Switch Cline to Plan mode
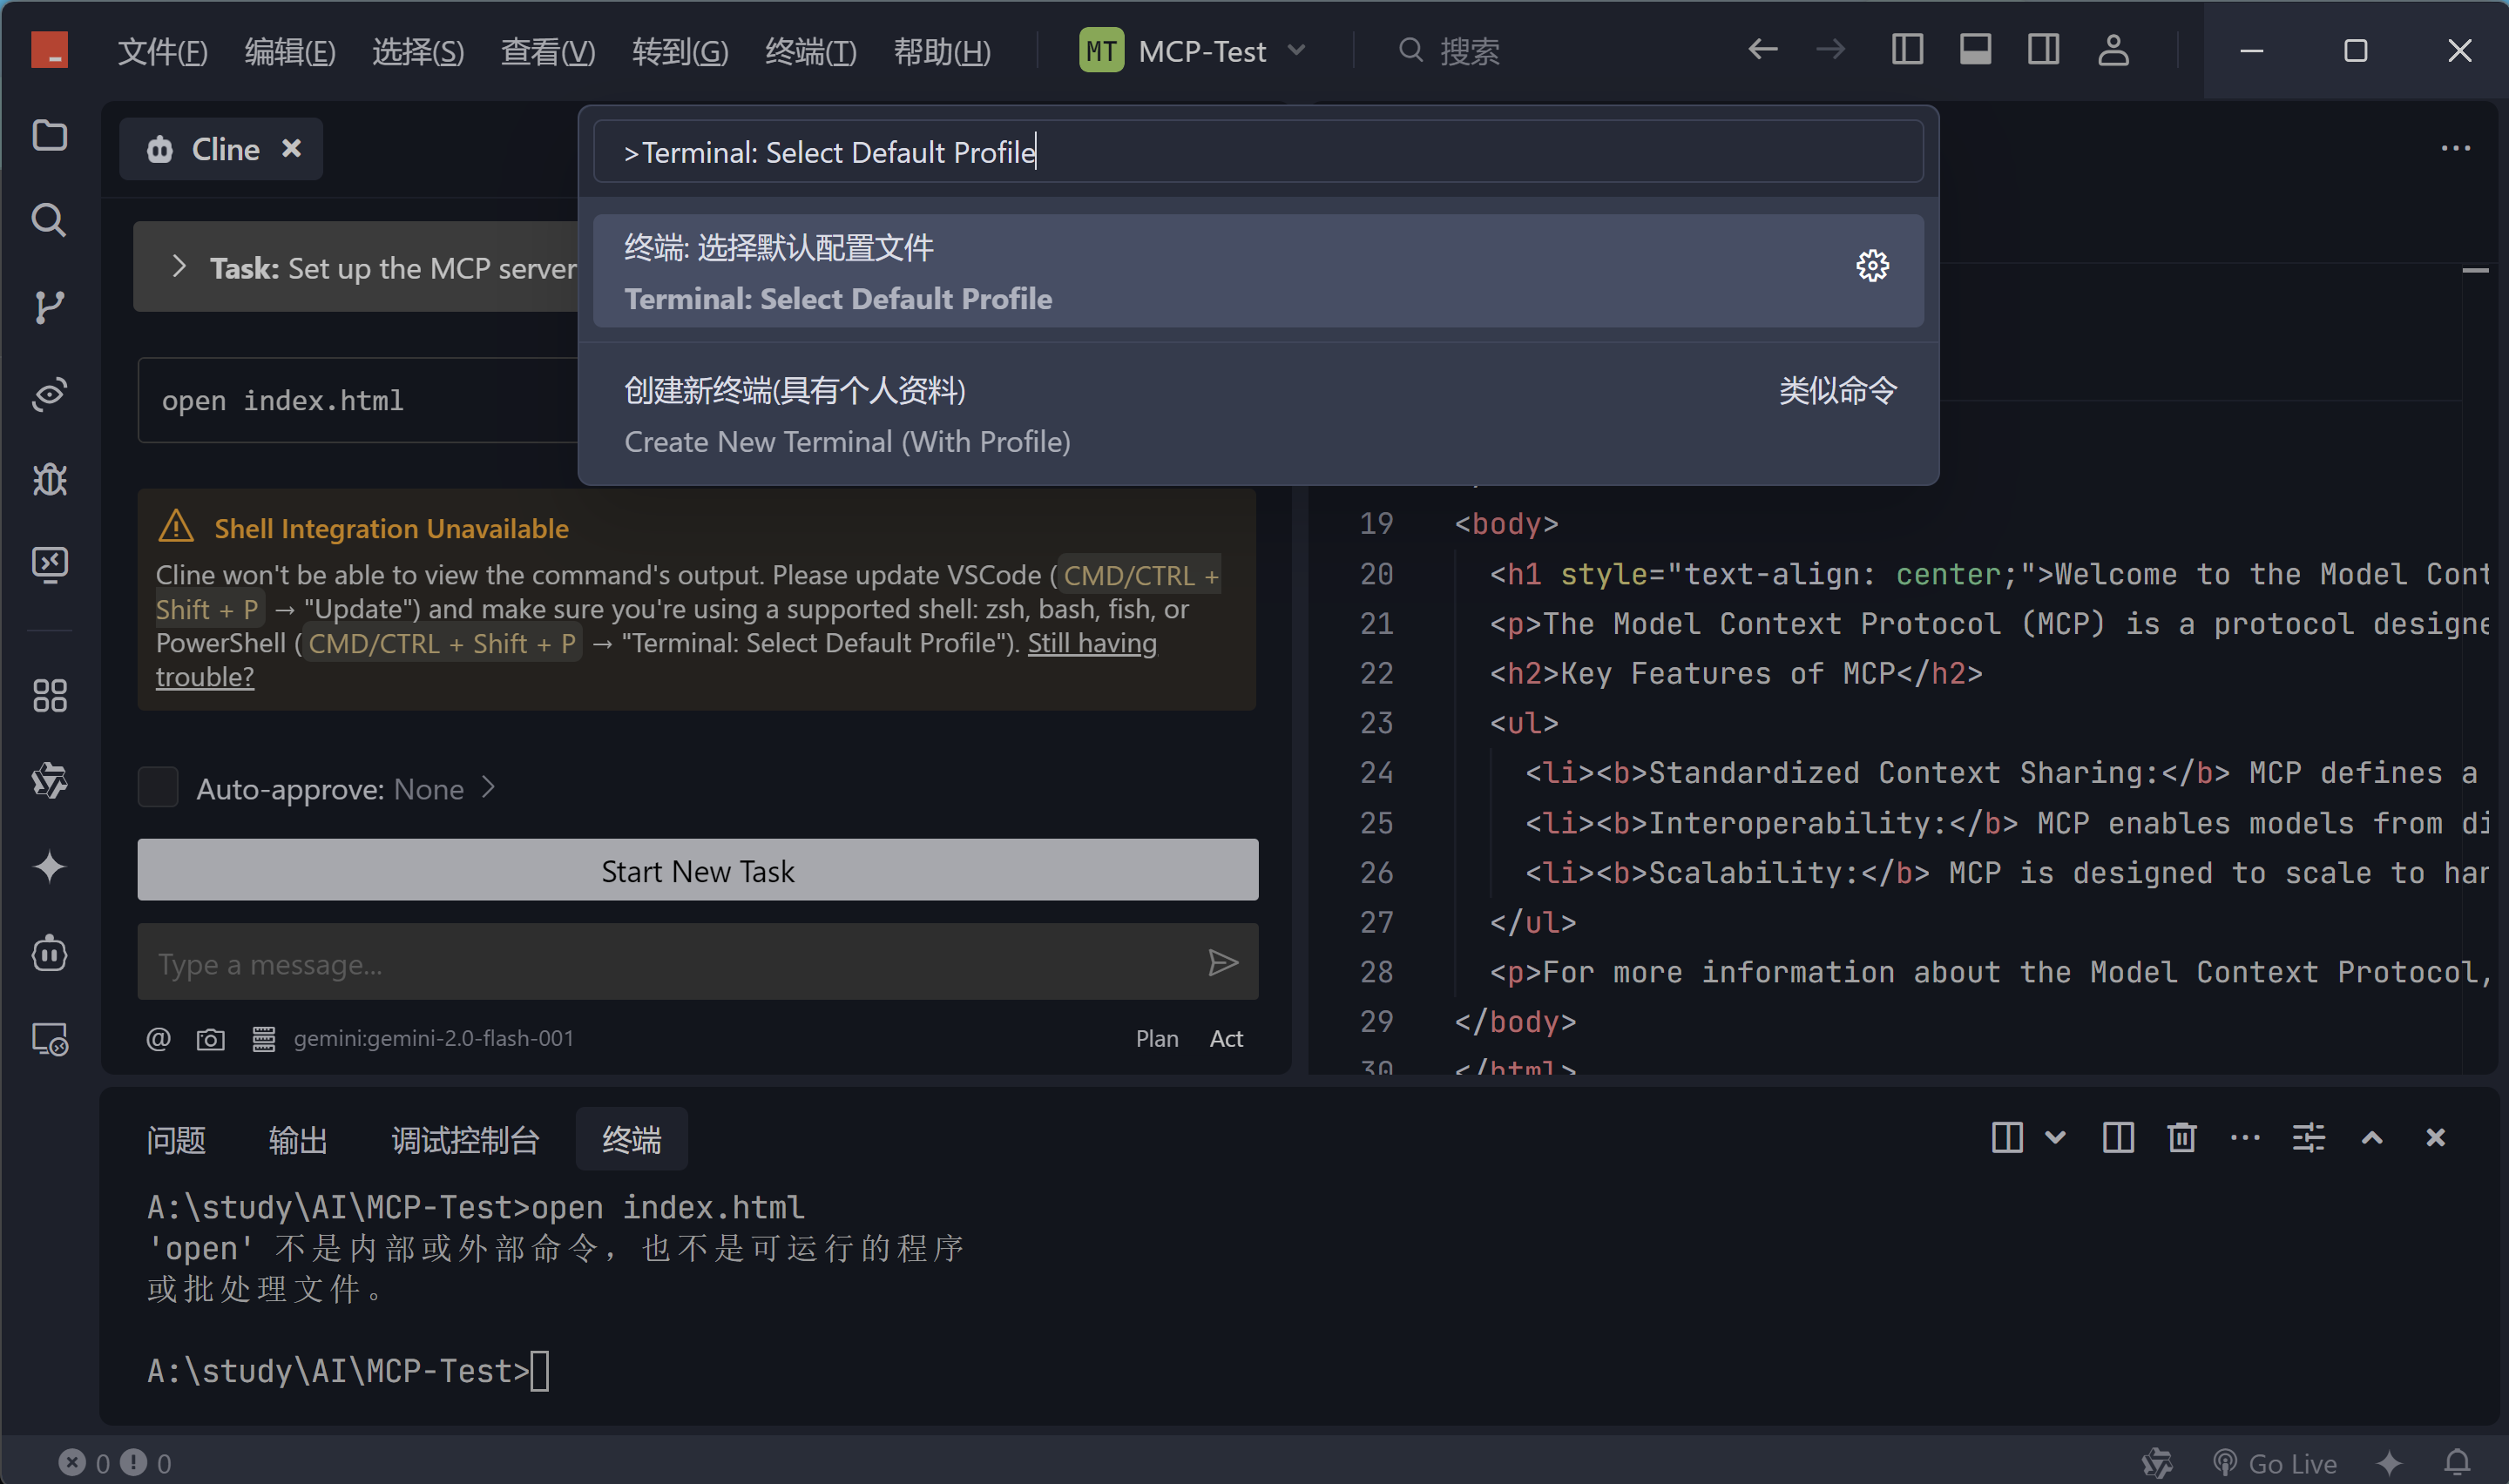The width and height of the screenshot is (2509, 1484). 1156,1039
